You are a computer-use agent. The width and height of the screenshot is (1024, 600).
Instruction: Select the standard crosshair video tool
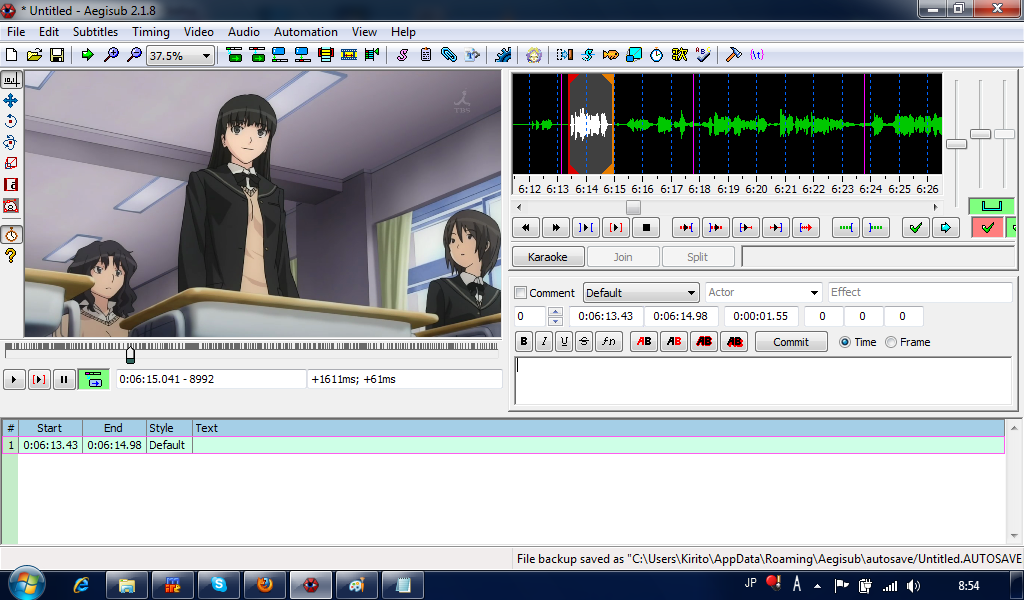point(11,80)
